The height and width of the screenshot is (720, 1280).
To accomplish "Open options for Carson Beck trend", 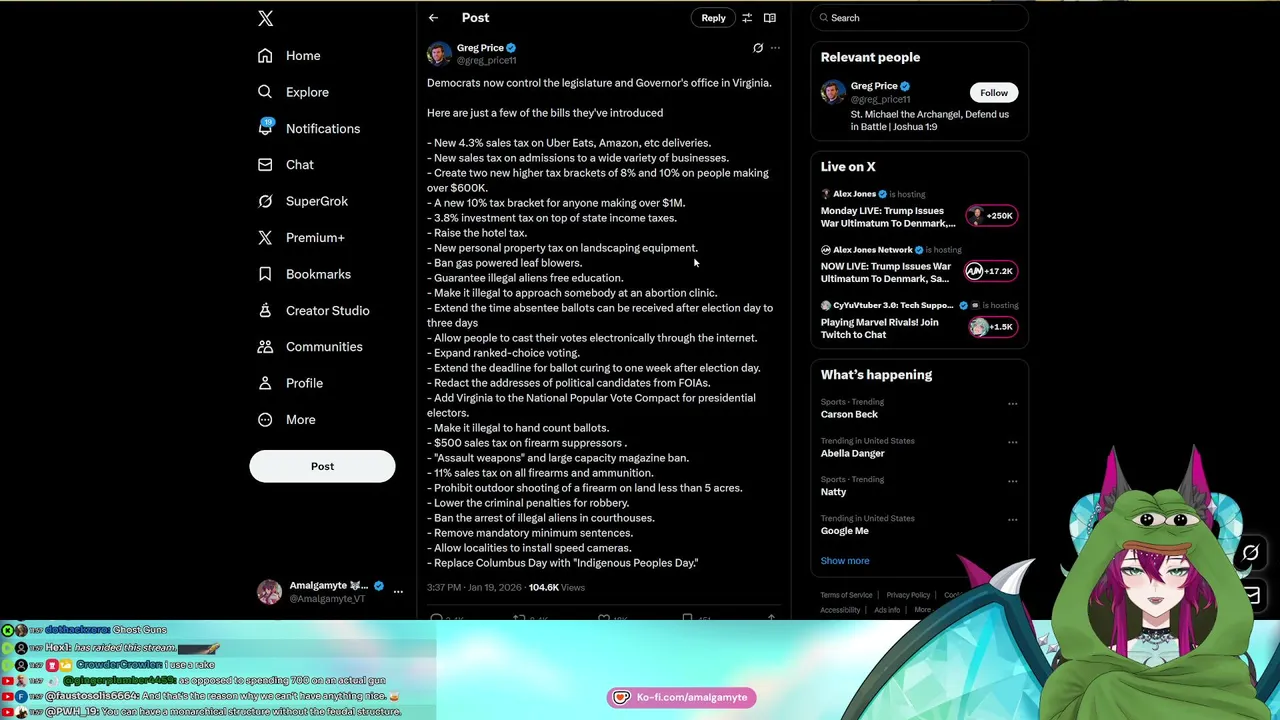I will [1013, 404].
